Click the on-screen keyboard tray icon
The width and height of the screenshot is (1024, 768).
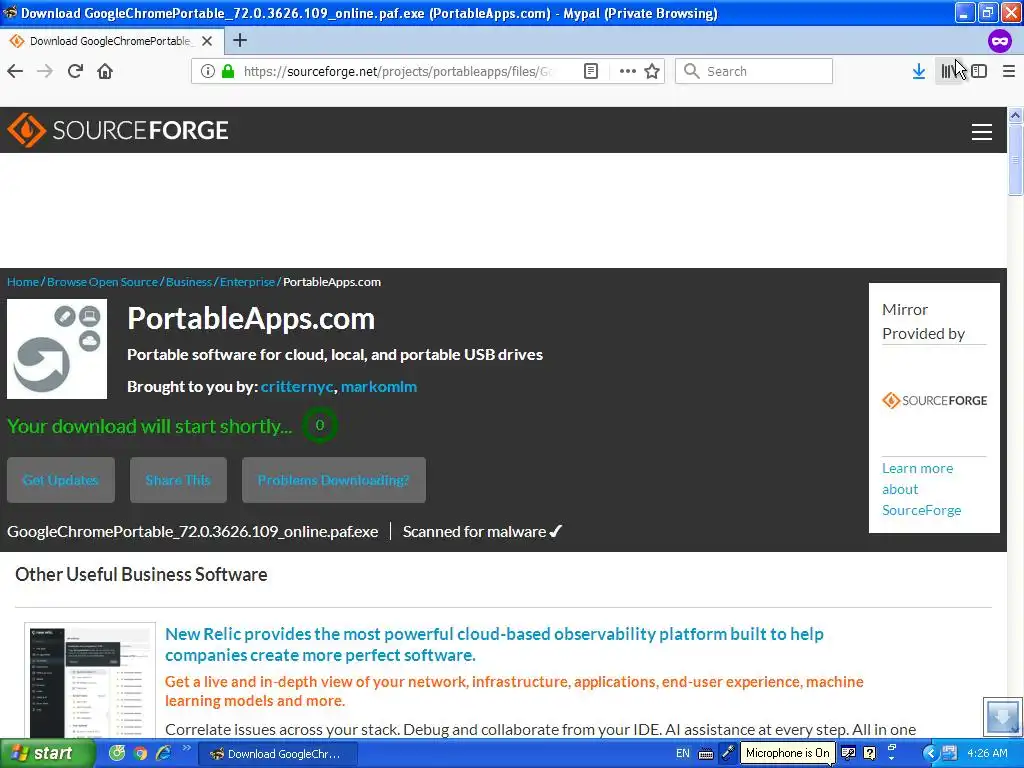tap(706, 754)
